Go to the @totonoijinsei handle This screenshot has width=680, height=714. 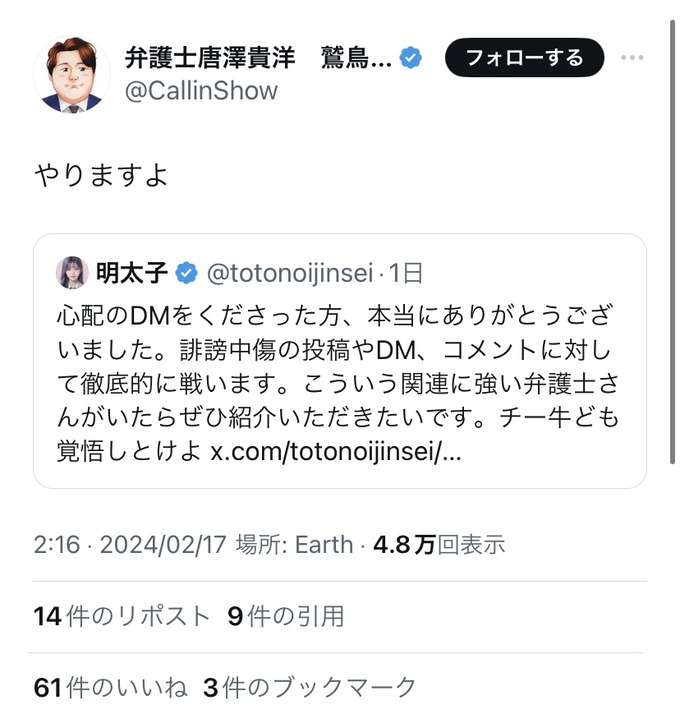tap(290, 271)
